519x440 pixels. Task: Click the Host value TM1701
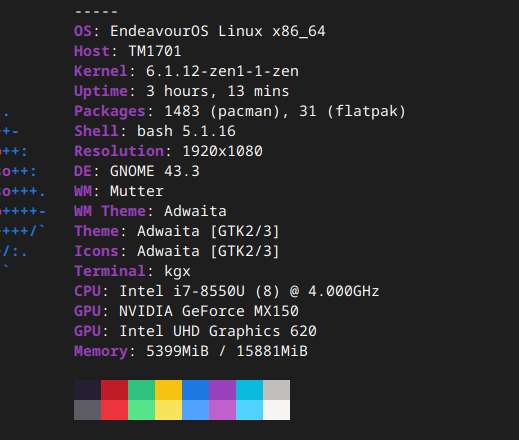155,51
